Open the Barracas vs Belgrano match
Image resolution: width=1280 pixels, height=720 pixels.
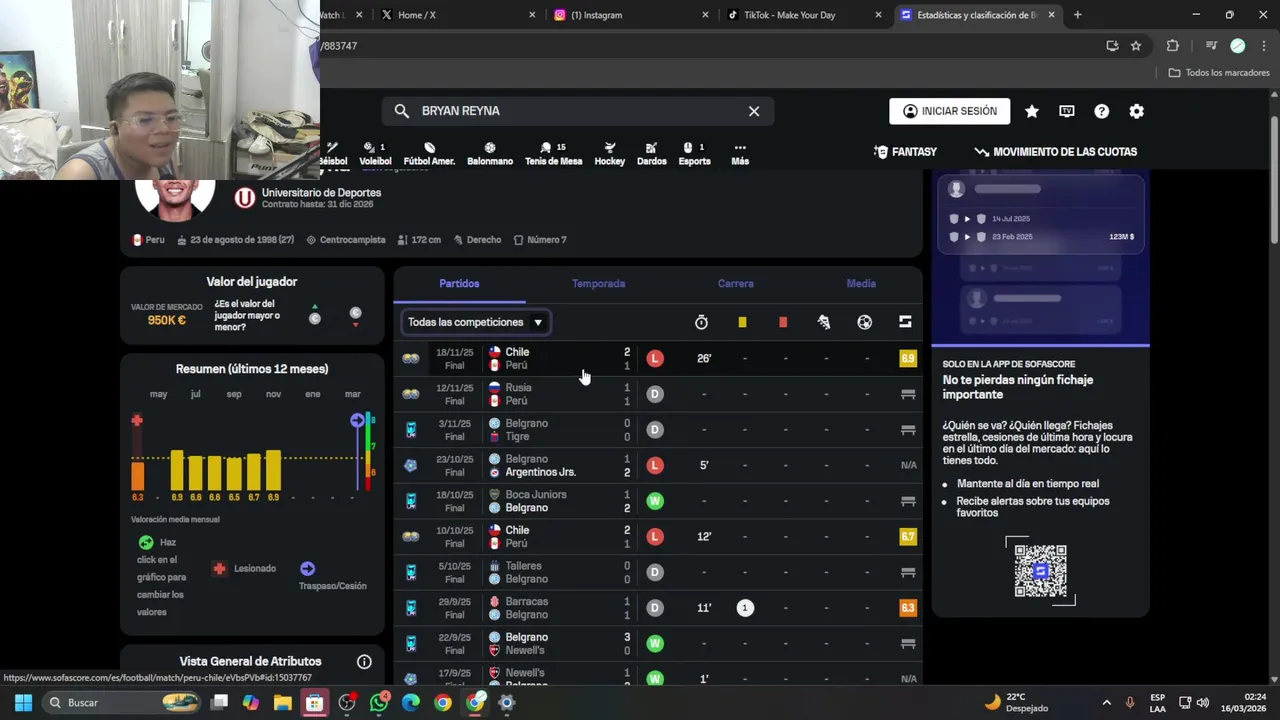click(658, 608)
